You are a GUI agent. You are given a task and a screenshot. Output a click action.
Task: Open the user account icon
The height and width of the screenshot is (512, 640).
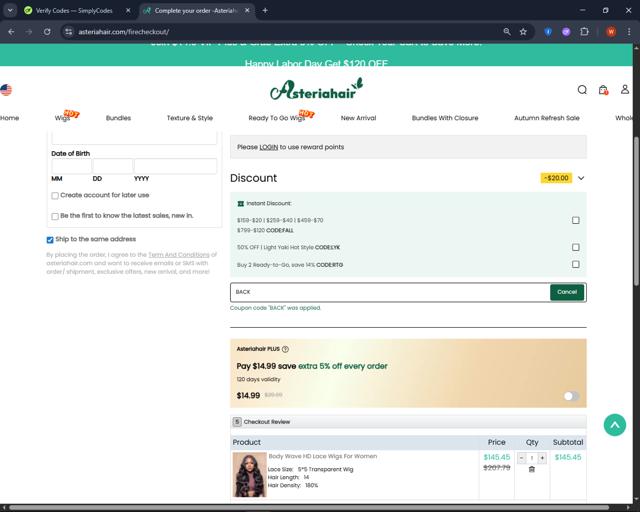click(x=624, y=89)
